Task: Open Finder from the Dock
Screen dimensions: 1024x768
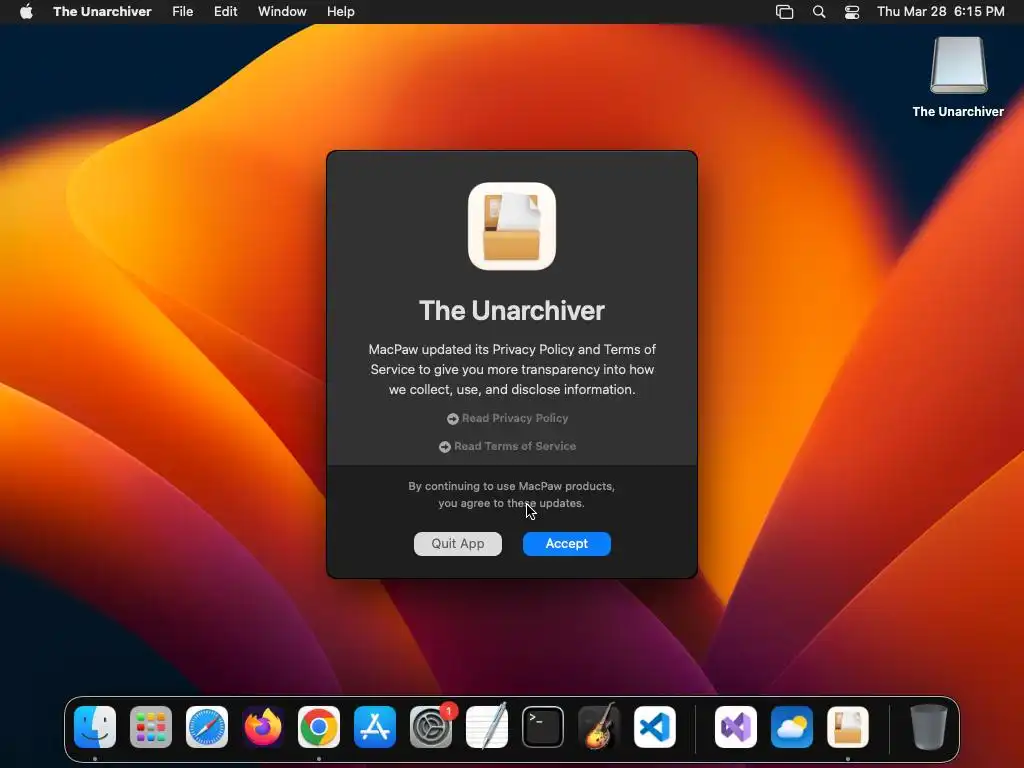Action: (95, 727)
